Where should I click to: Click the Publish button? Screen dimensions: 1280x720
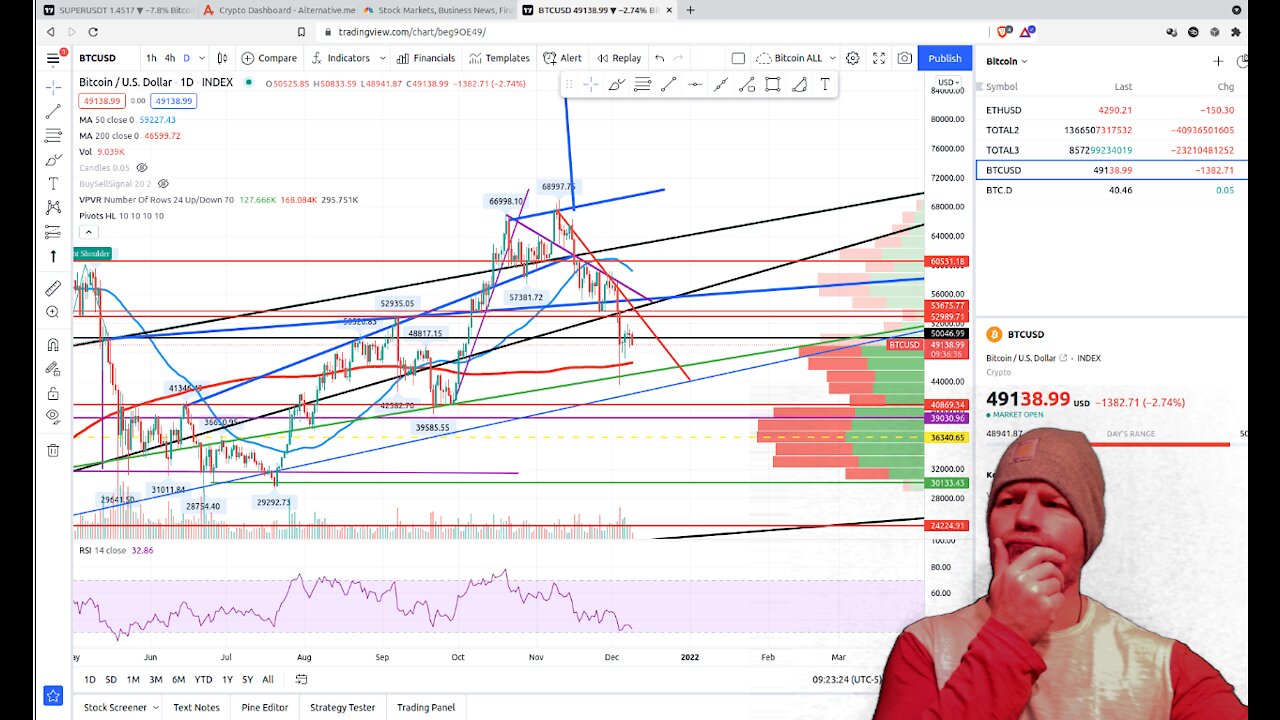coord(944,58)
